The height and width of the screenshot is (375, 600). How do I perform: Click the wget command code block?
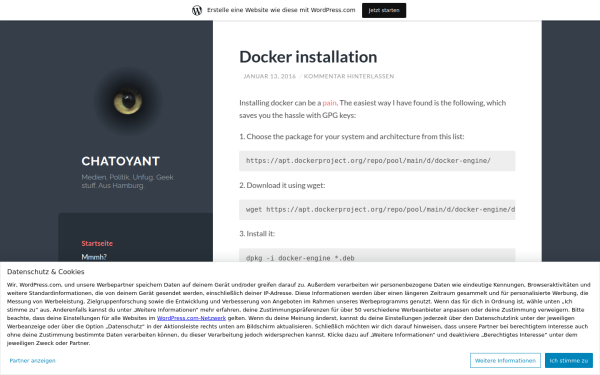[377, 210]
